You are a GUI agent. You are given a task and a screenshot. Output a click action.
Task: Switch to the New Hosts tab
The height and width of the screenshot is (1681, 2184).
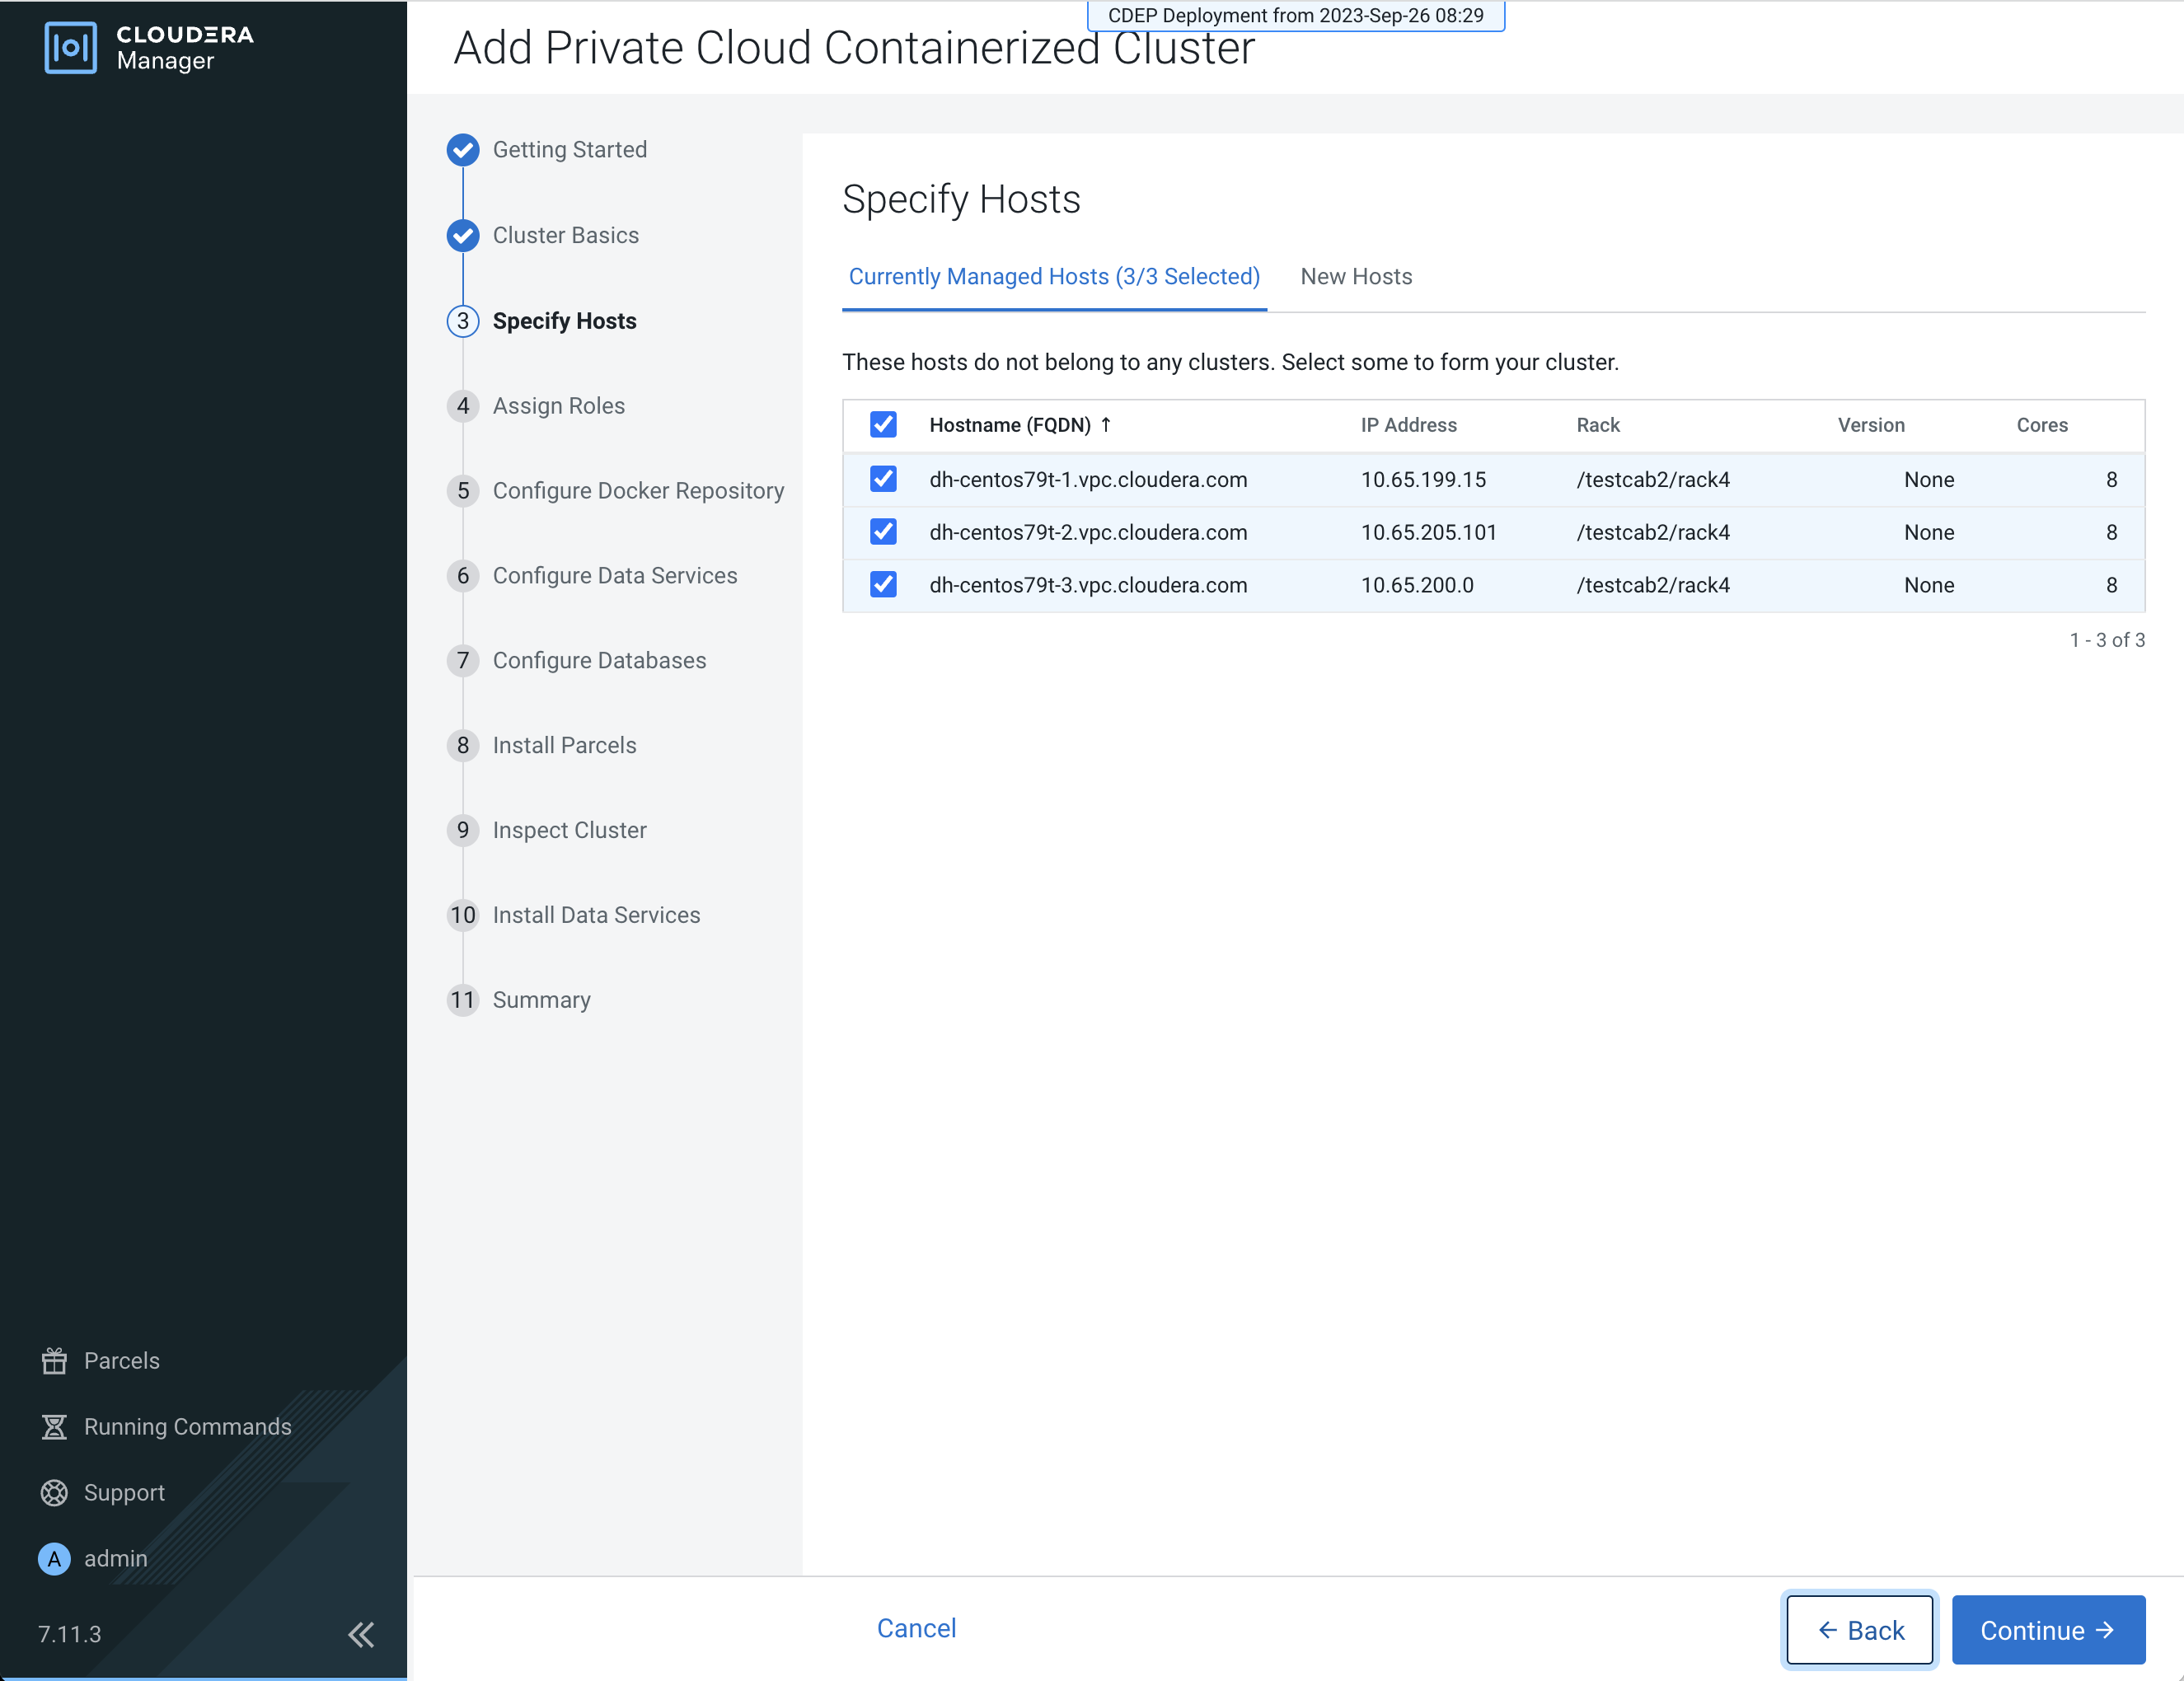click(x=1356, y=277)
